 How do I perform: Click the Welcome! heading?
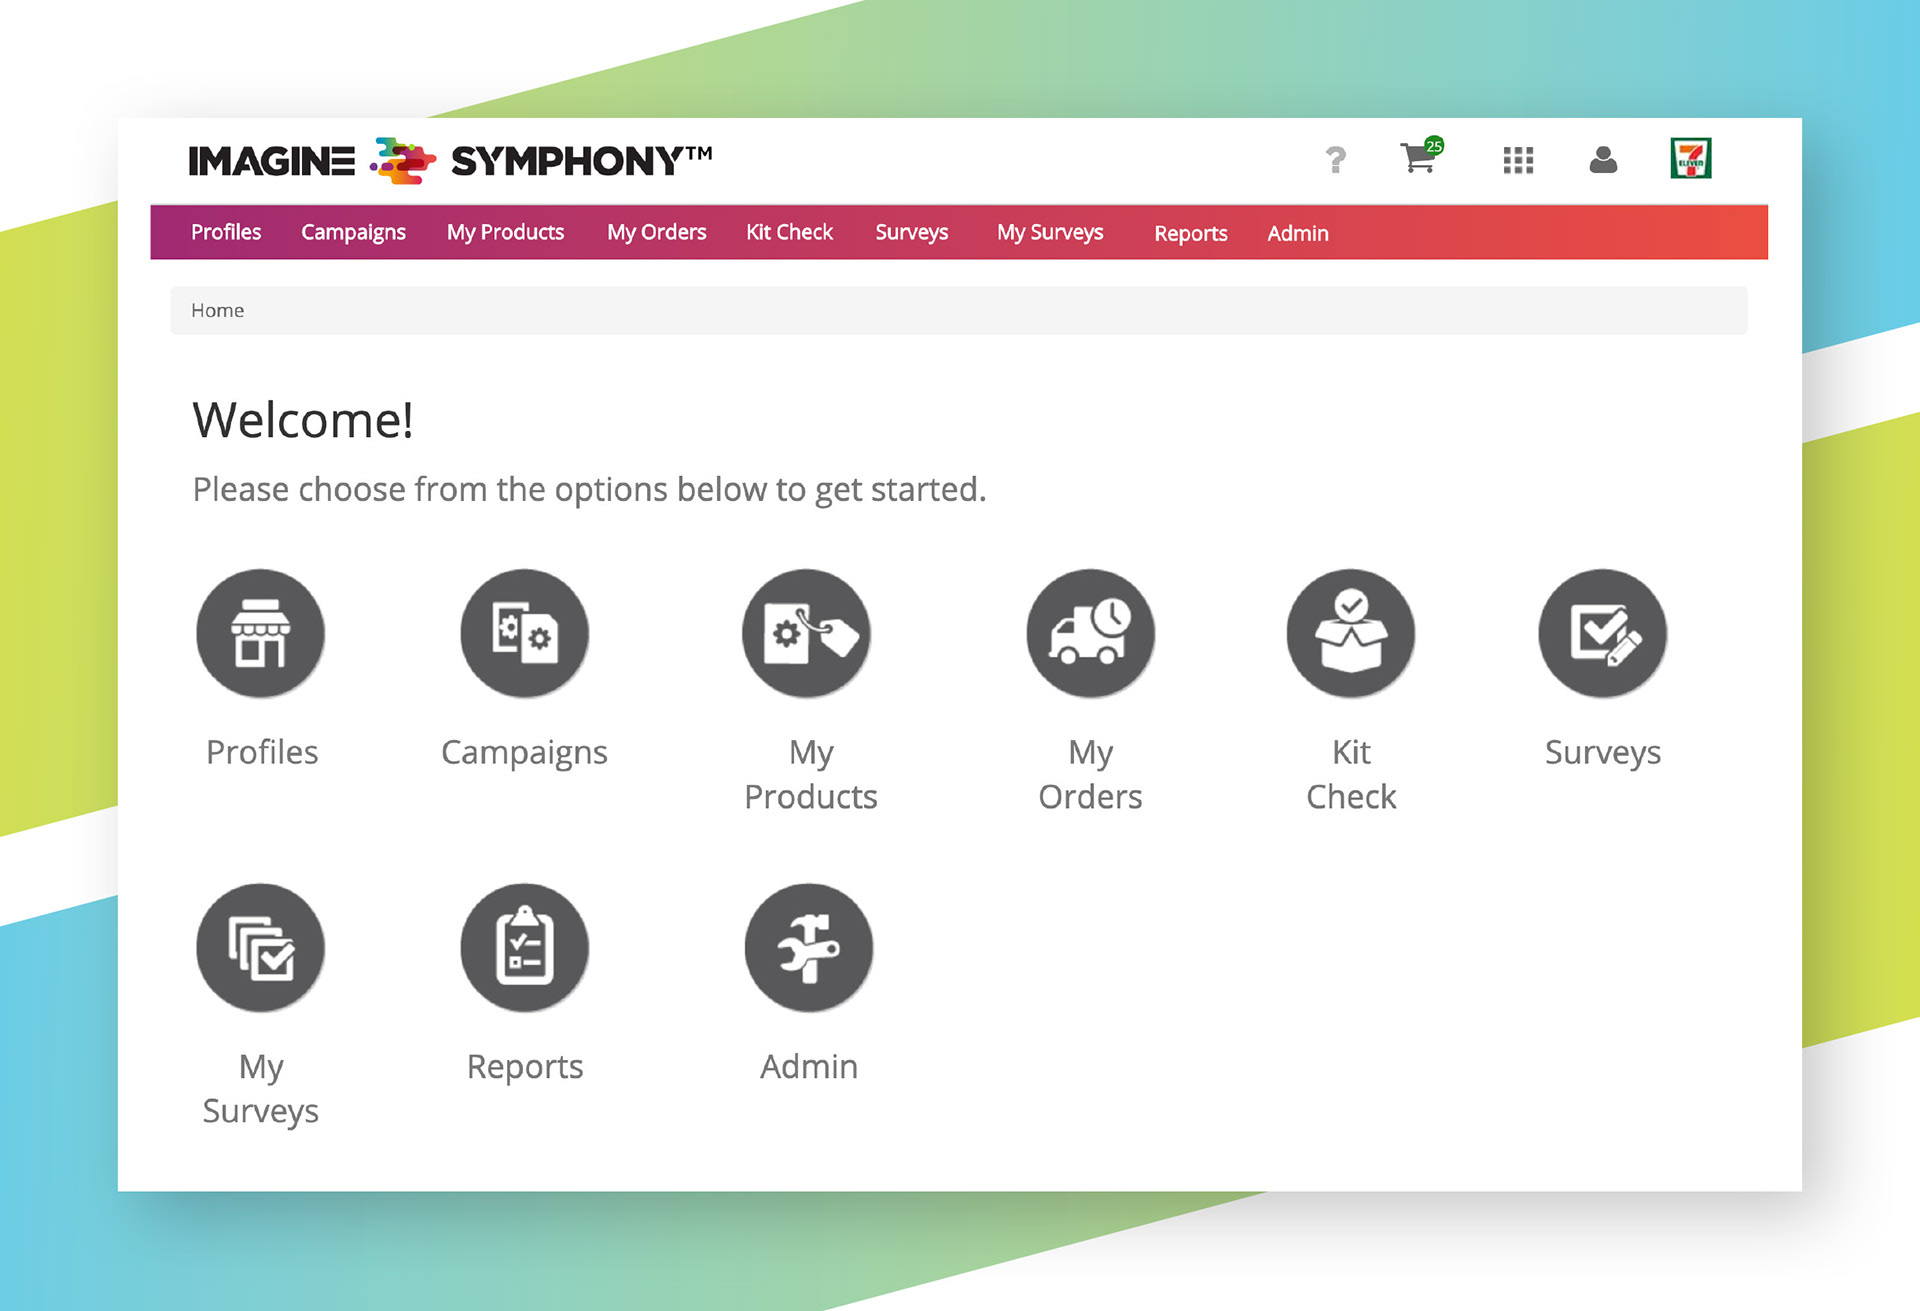click(x=303, y=420)
